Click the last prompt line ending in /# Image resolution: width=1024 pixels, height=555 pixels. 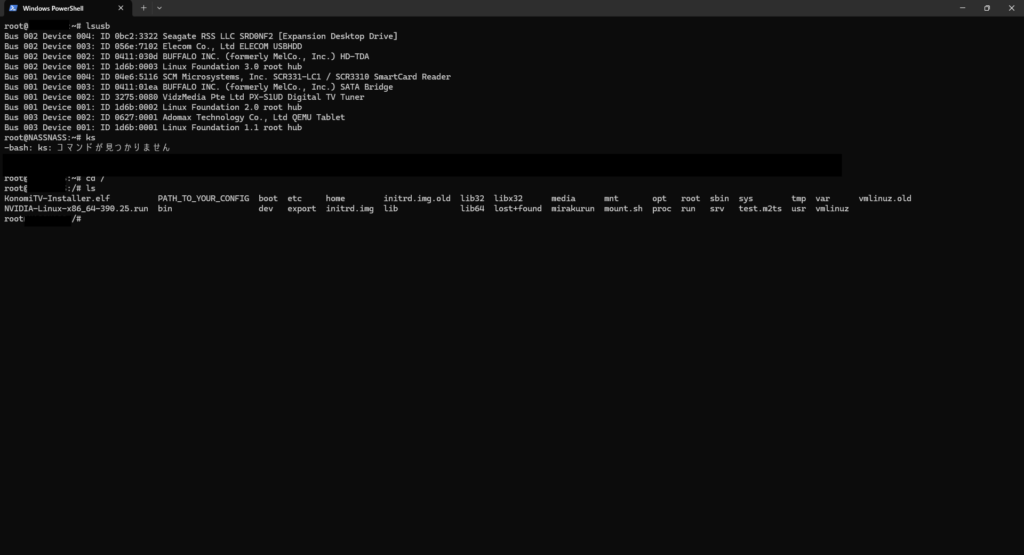(42, 219)
